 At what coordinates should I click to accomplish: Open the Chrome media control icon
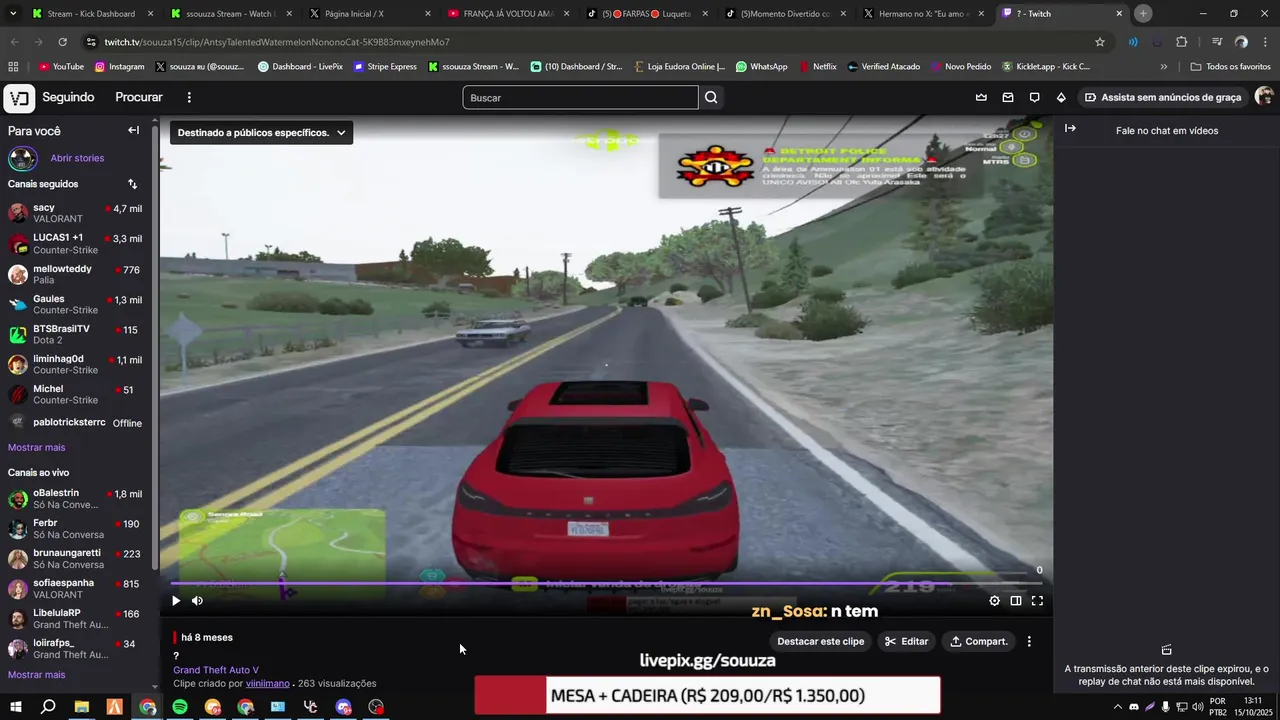pos(1217,42)
